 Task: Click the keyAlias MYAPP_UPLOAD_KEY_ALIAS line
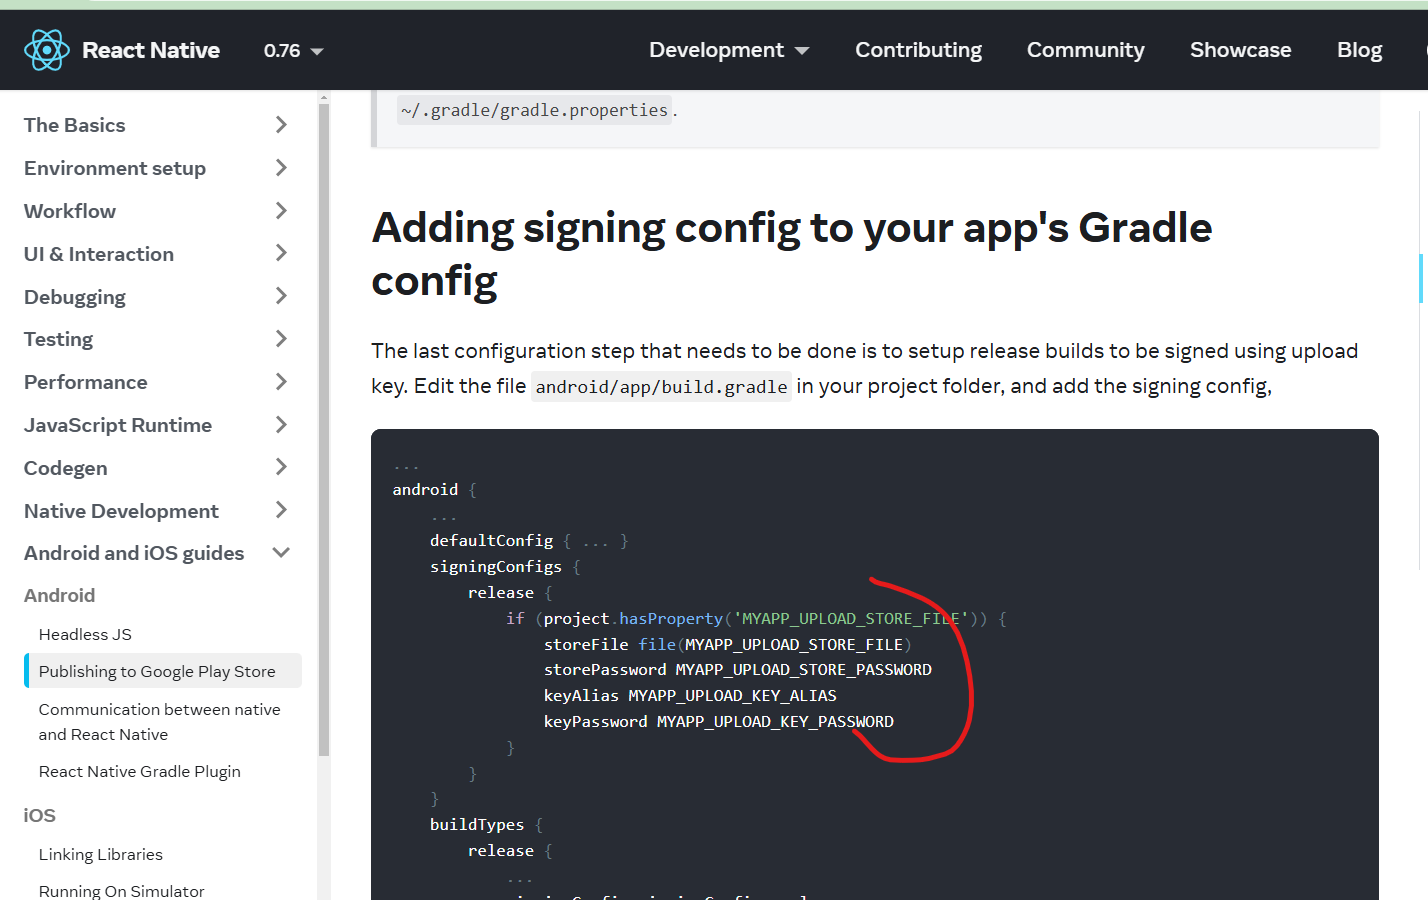[690, 695]
